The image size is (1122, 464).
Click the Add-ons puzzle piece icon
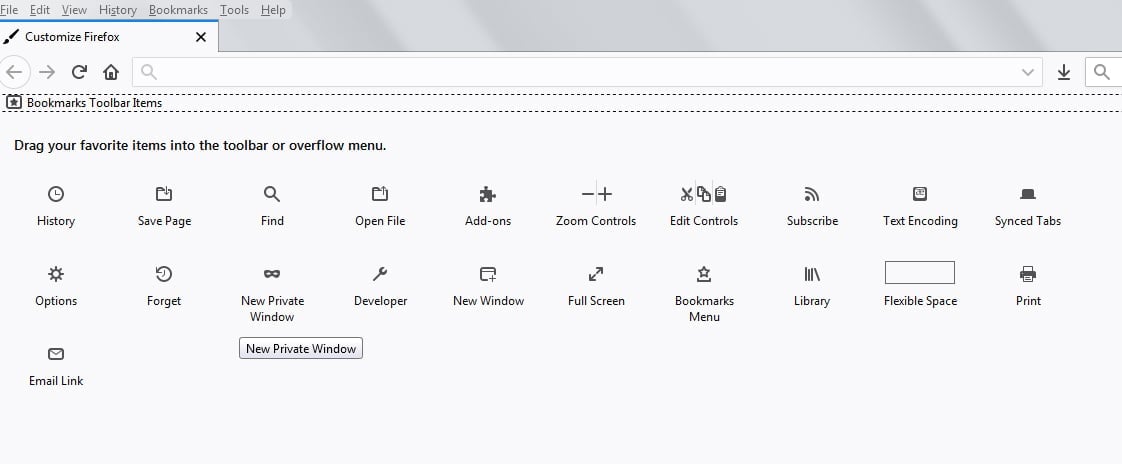tap(488, 194)
